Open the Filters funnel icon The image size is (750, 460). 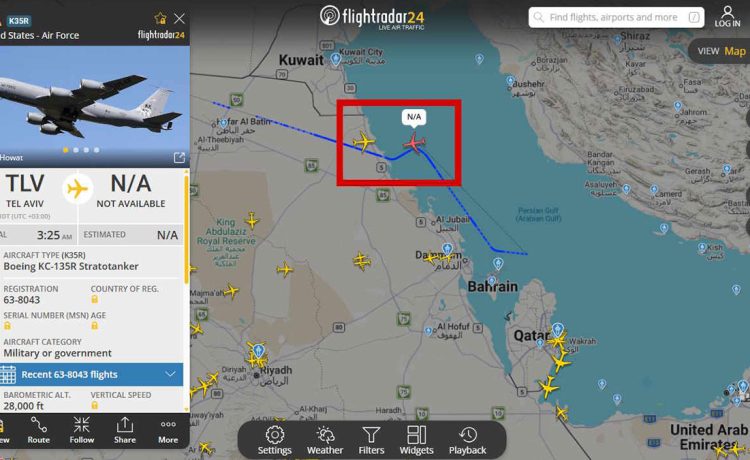tap(371, 440)
